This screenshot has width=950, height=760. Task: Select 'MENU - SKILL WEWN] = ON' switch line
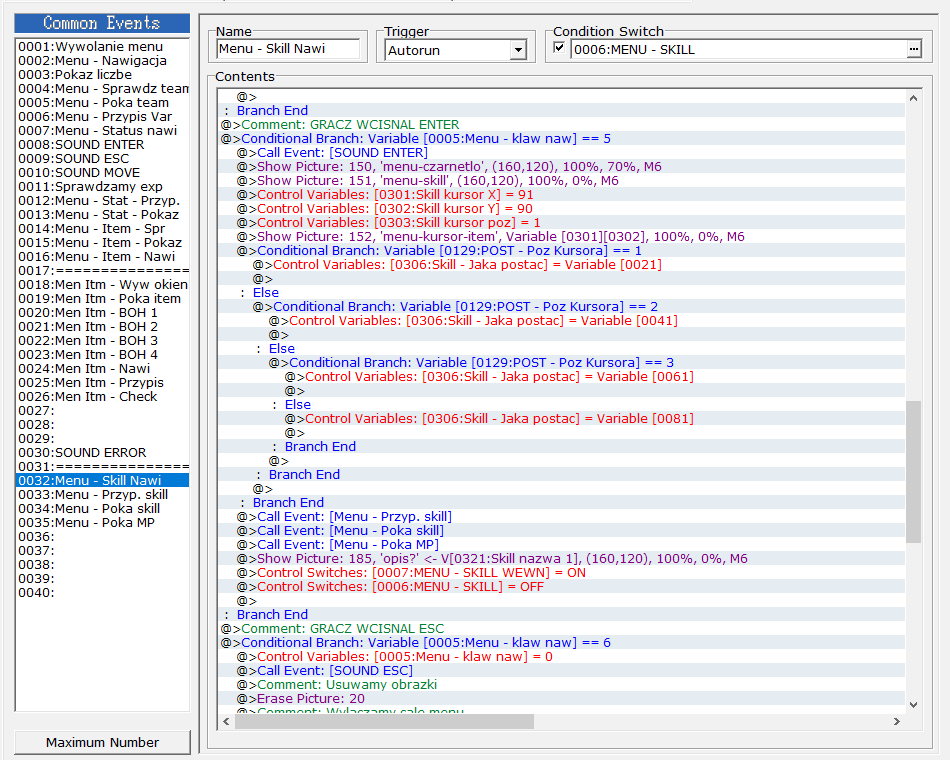pyautogui.click(x=562, y=573)
